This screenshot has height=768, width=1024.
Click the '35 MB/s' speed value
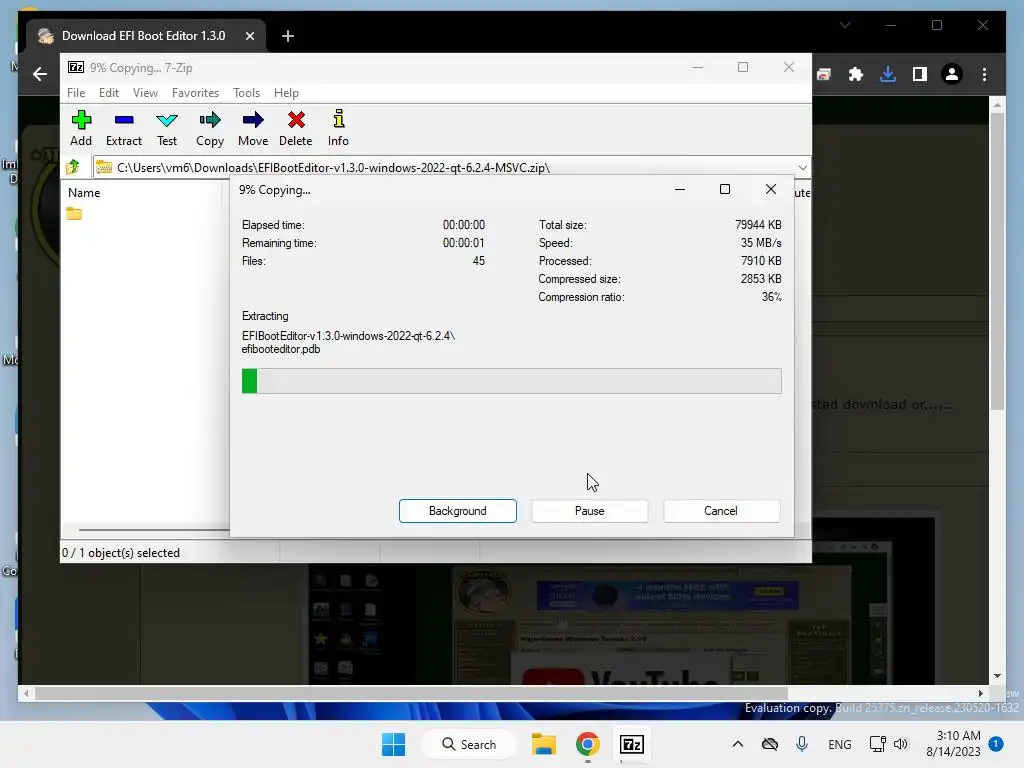(761, 243)
